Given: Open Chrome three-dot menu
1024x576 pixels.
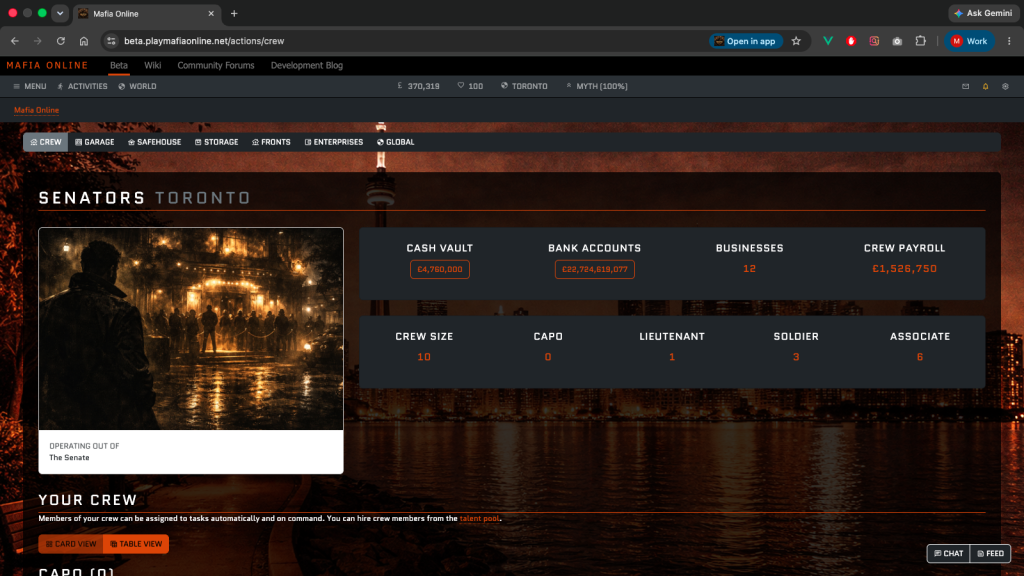Looking at the screenshot, I should click(1009, 40).
